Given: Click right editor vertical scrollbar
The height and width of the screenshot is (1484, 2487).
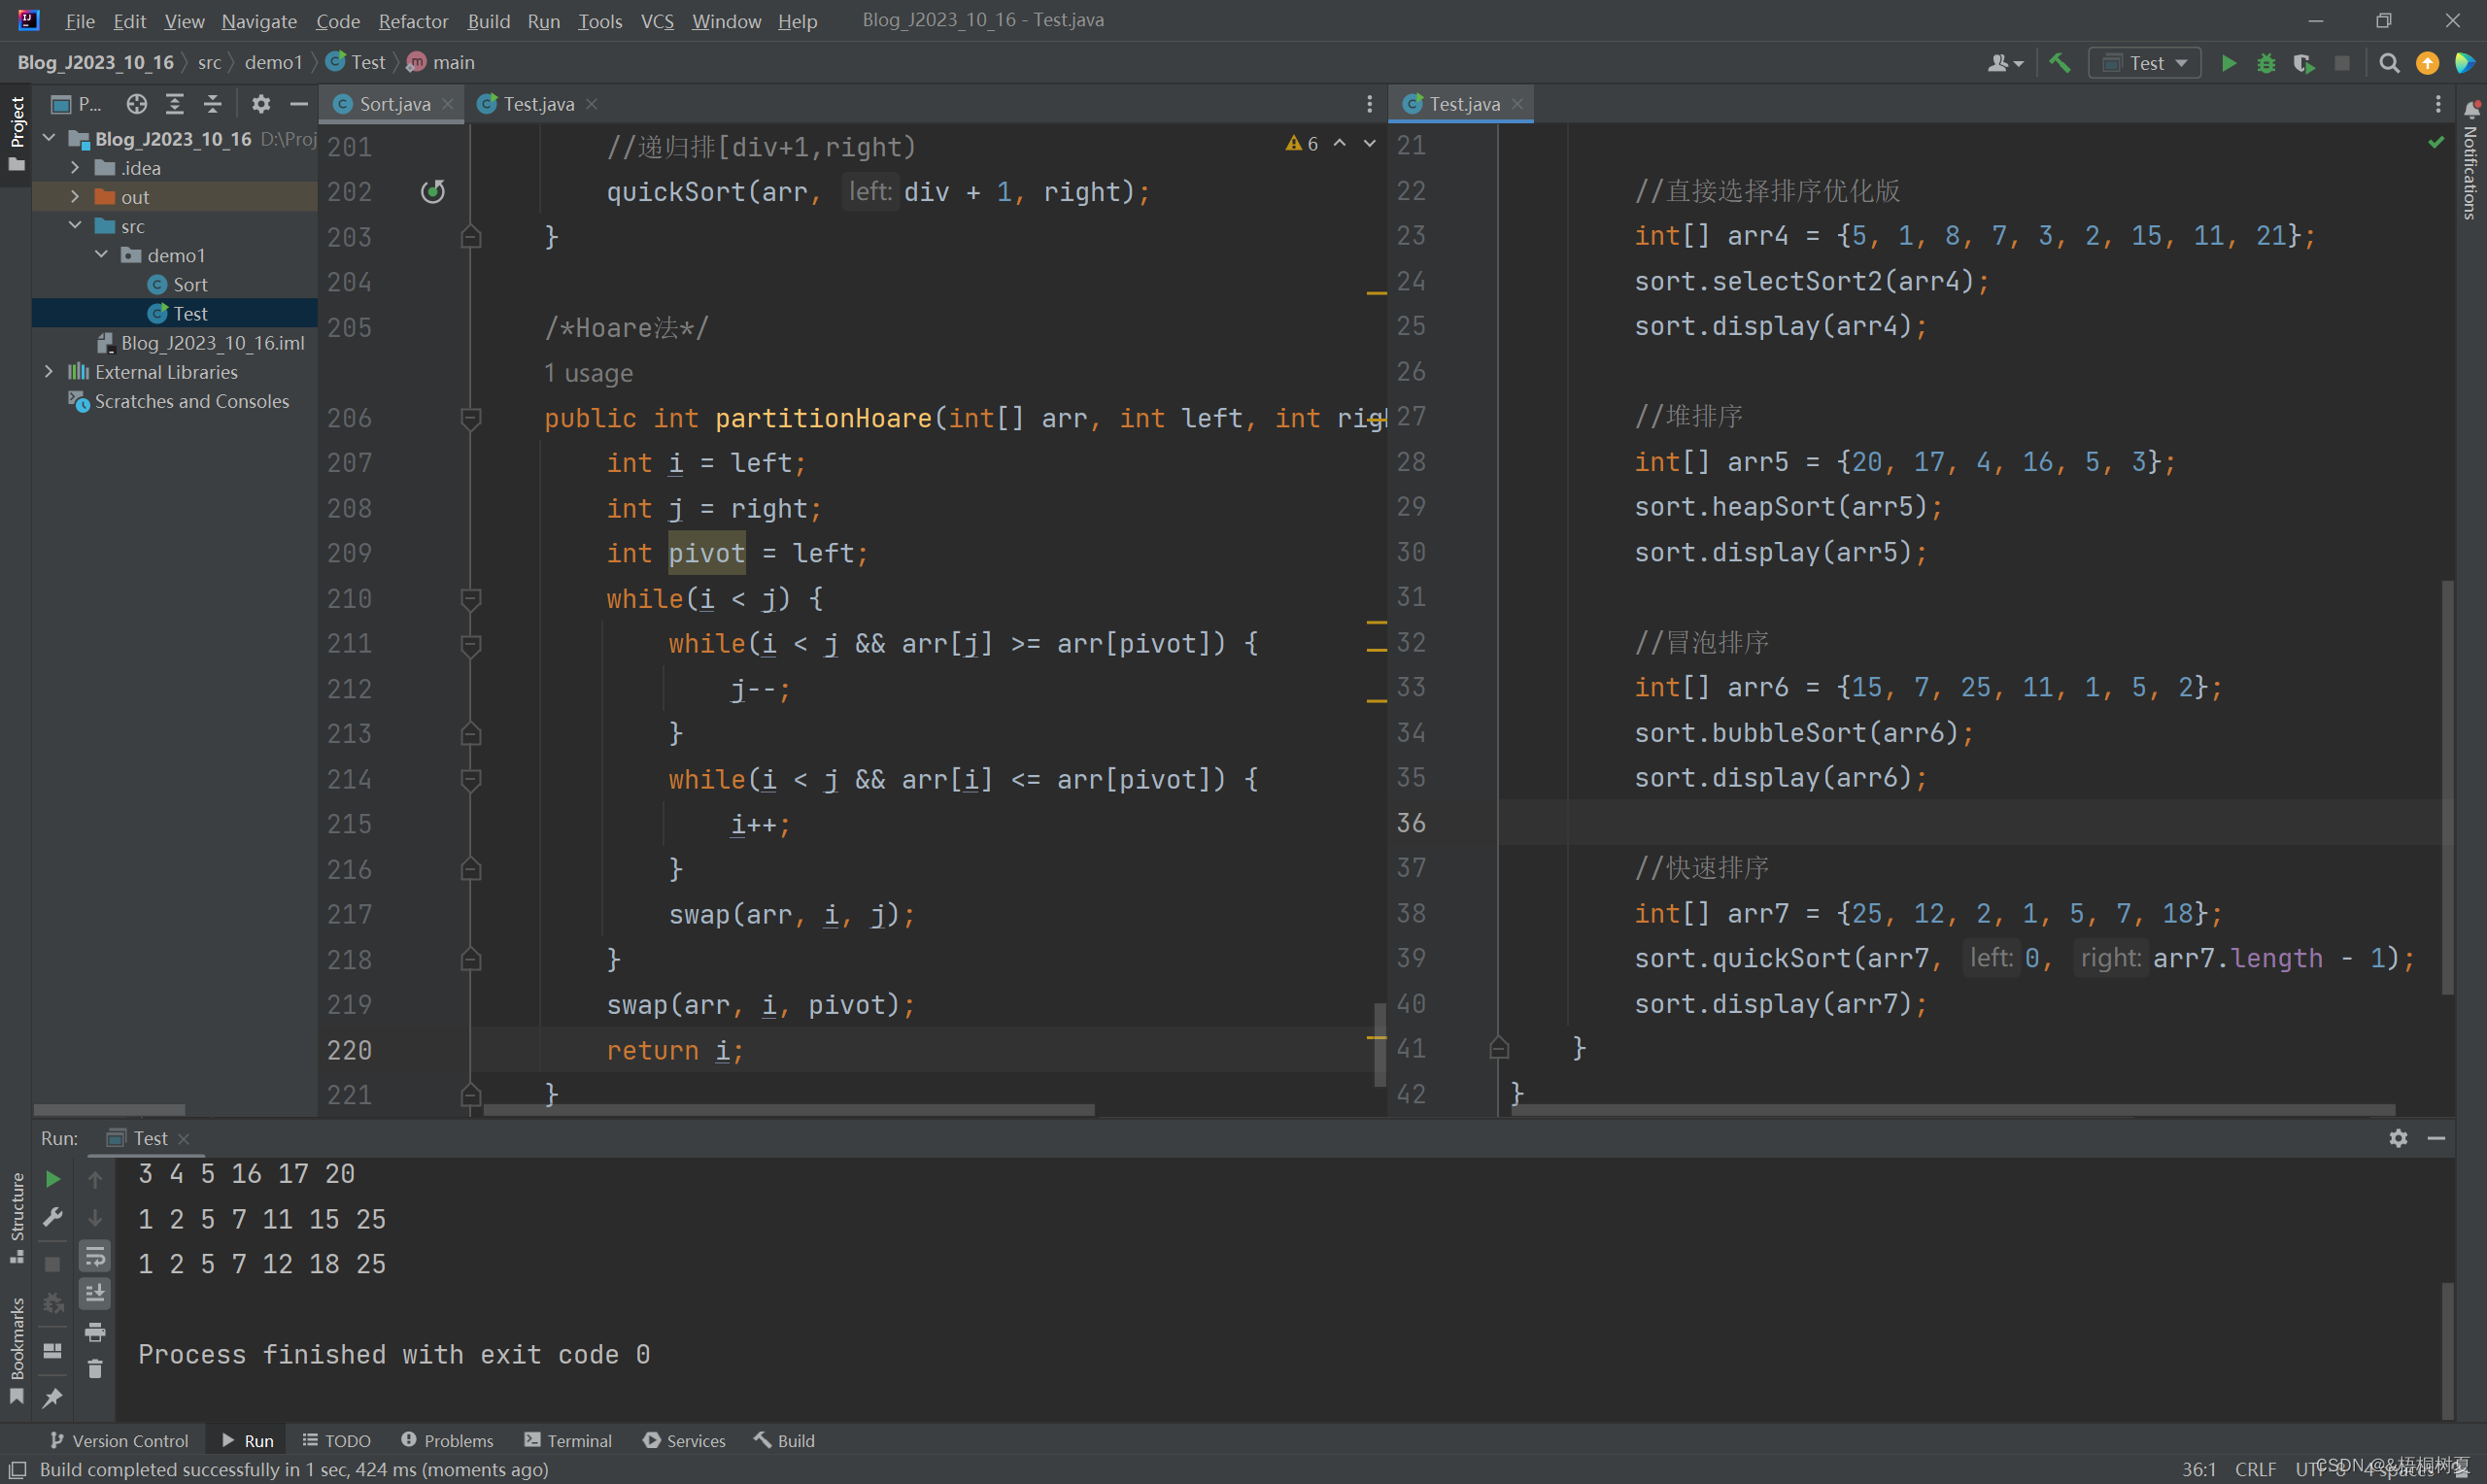Looking at the screenshot, I should 2447,787.
